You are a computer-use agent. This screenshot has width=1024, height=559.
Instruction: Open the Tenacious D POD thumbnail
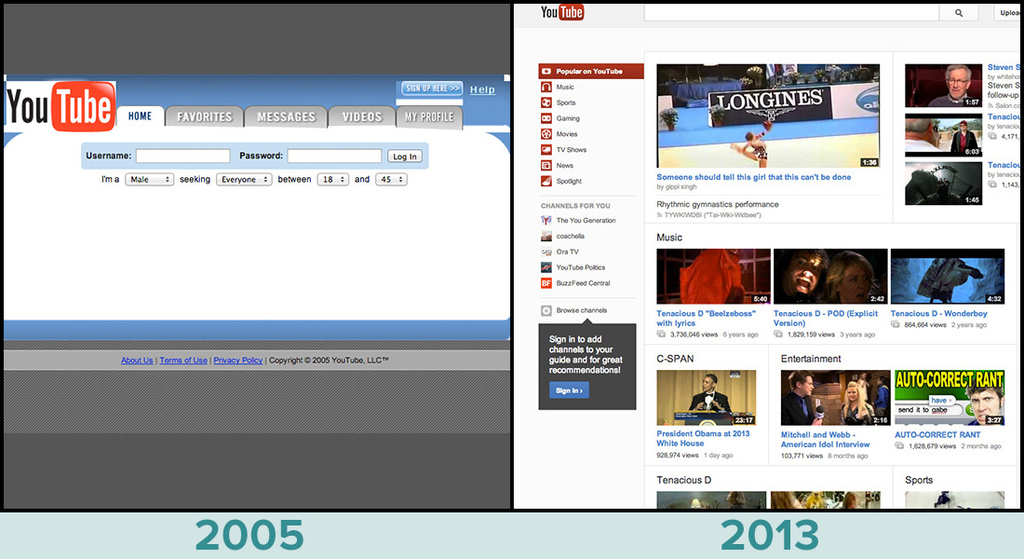tap(831, 276)
